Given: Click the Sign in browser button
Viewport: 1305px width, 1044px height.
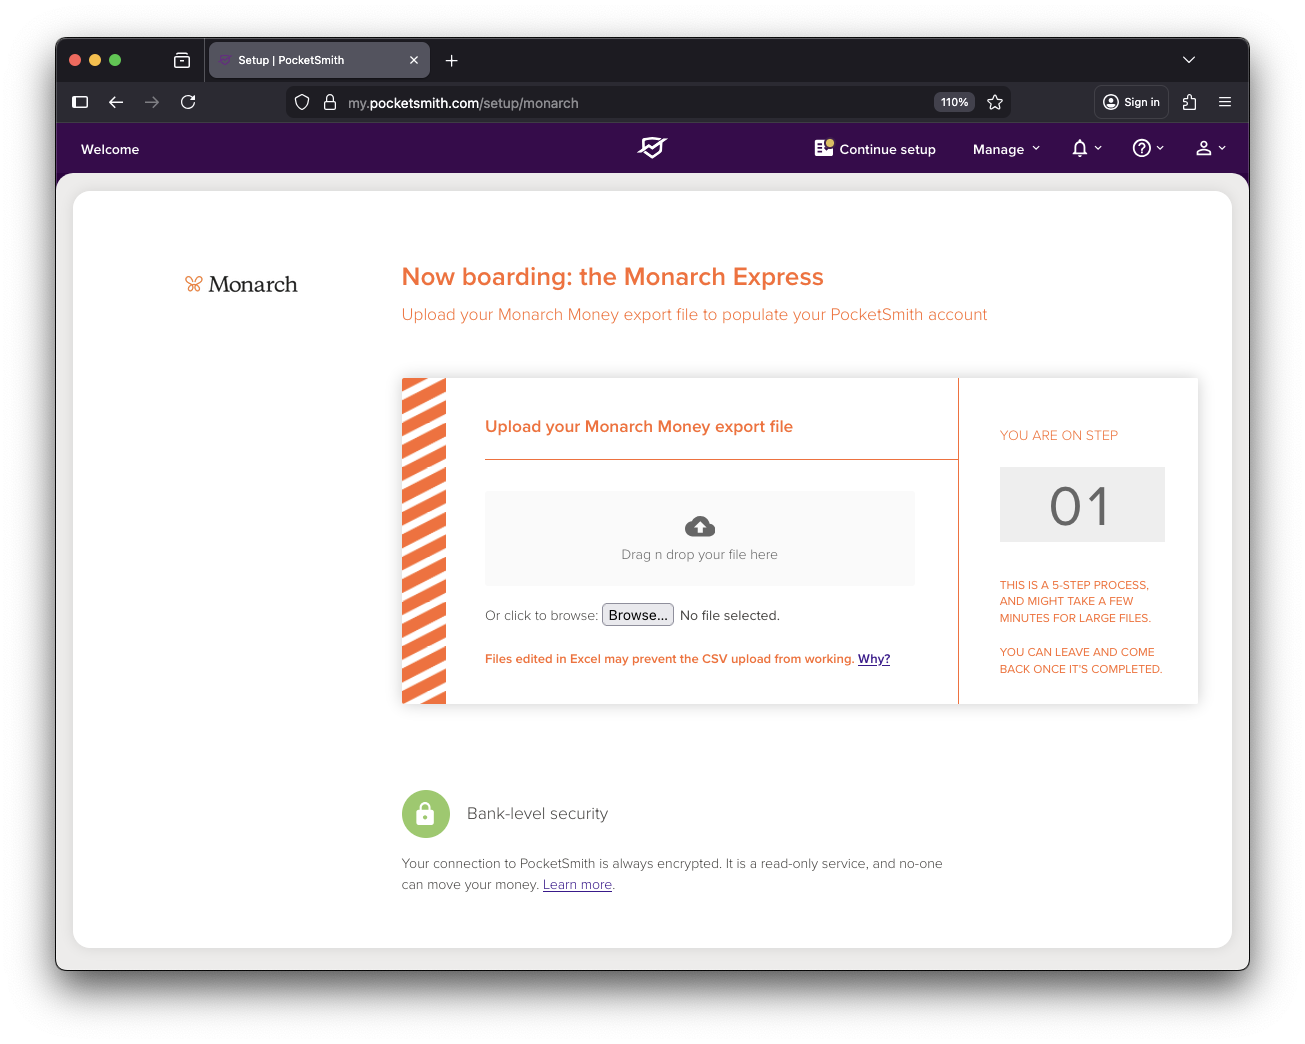Looking at the screenshot, I should coord(1131,102).
